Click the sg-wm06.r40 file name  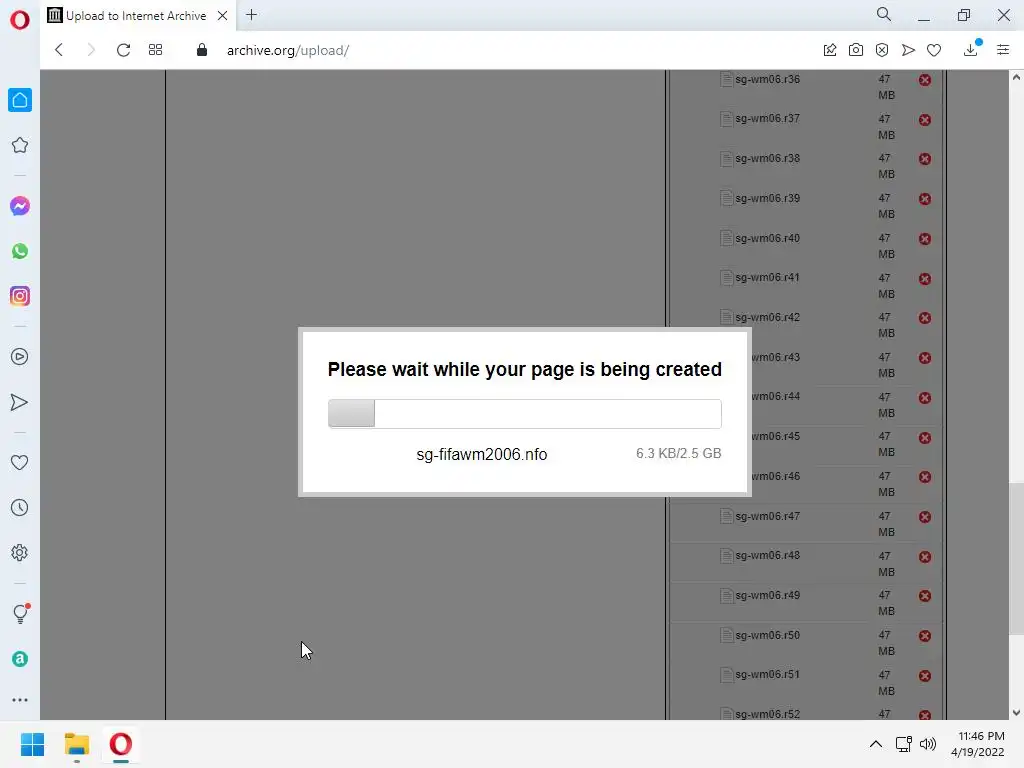click(767, 238)
